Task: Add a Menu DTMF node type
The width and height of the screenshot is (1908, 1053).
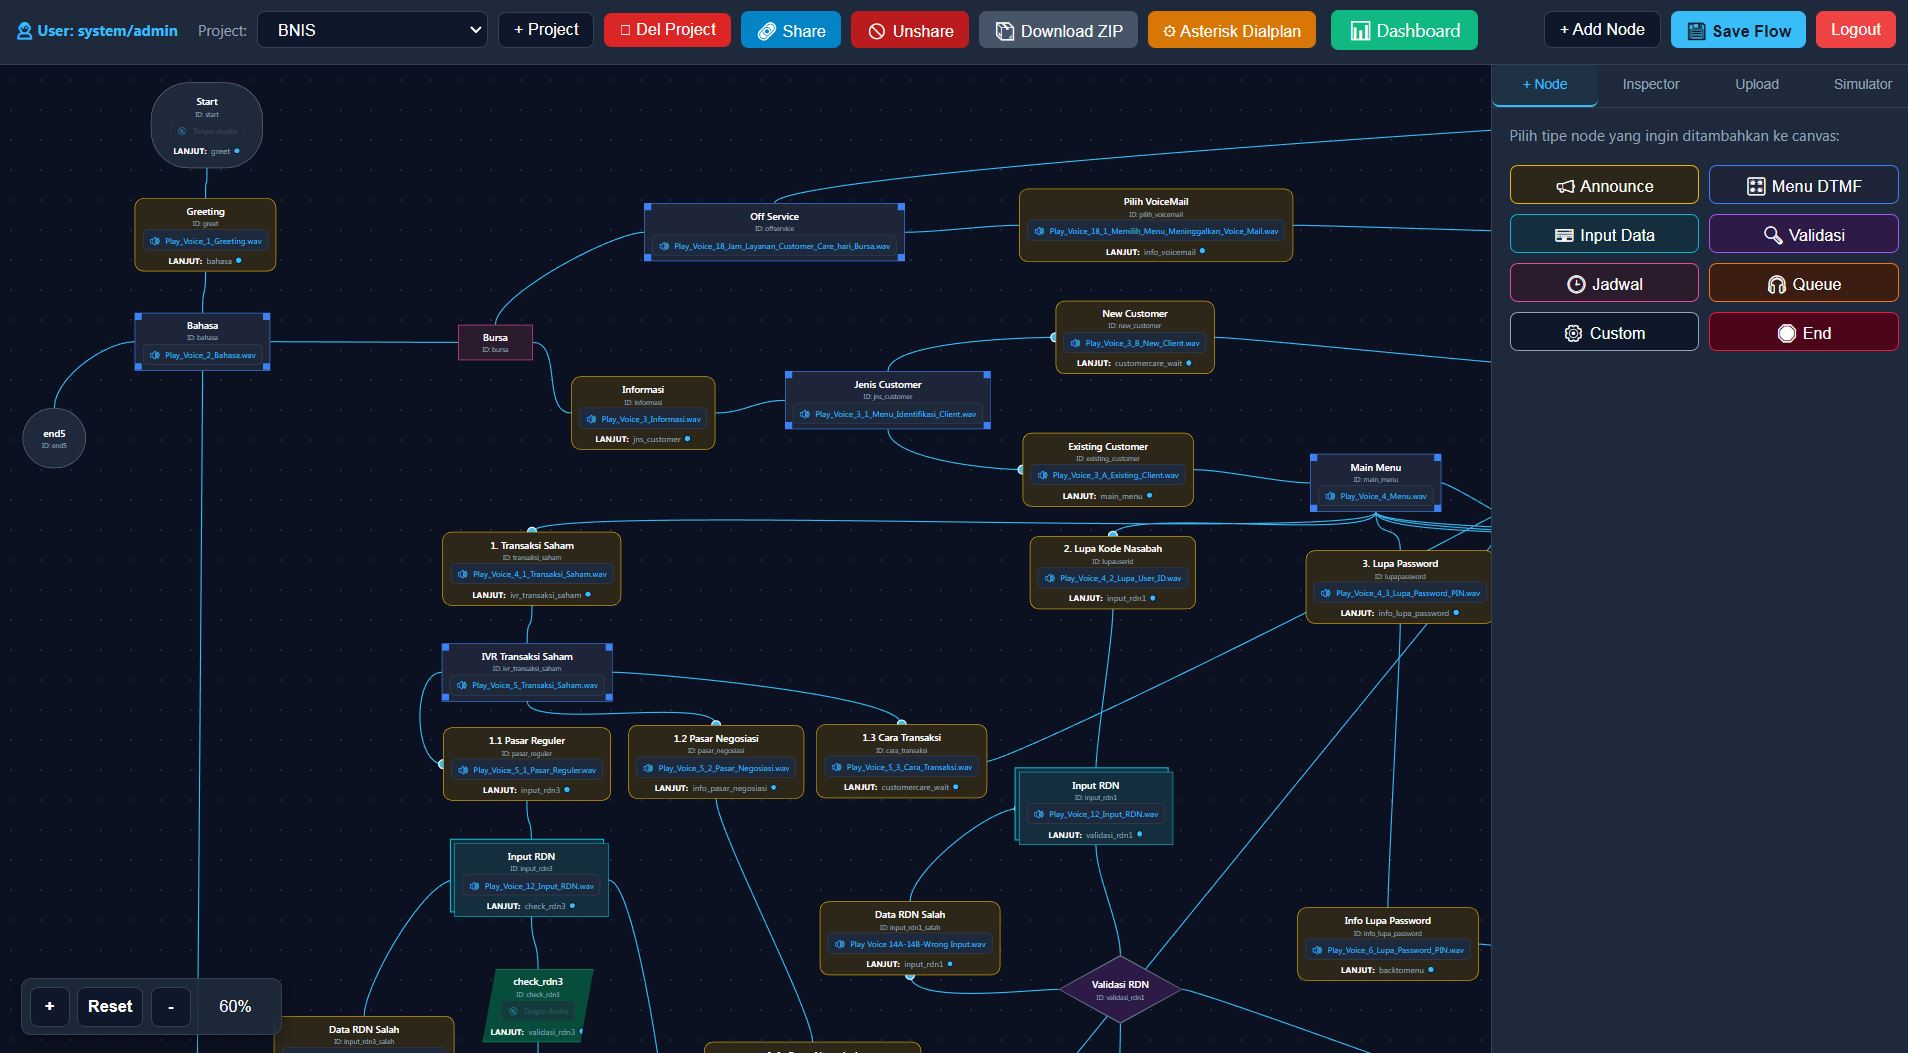Action: pyautogui.click(x=1804, y=186)
